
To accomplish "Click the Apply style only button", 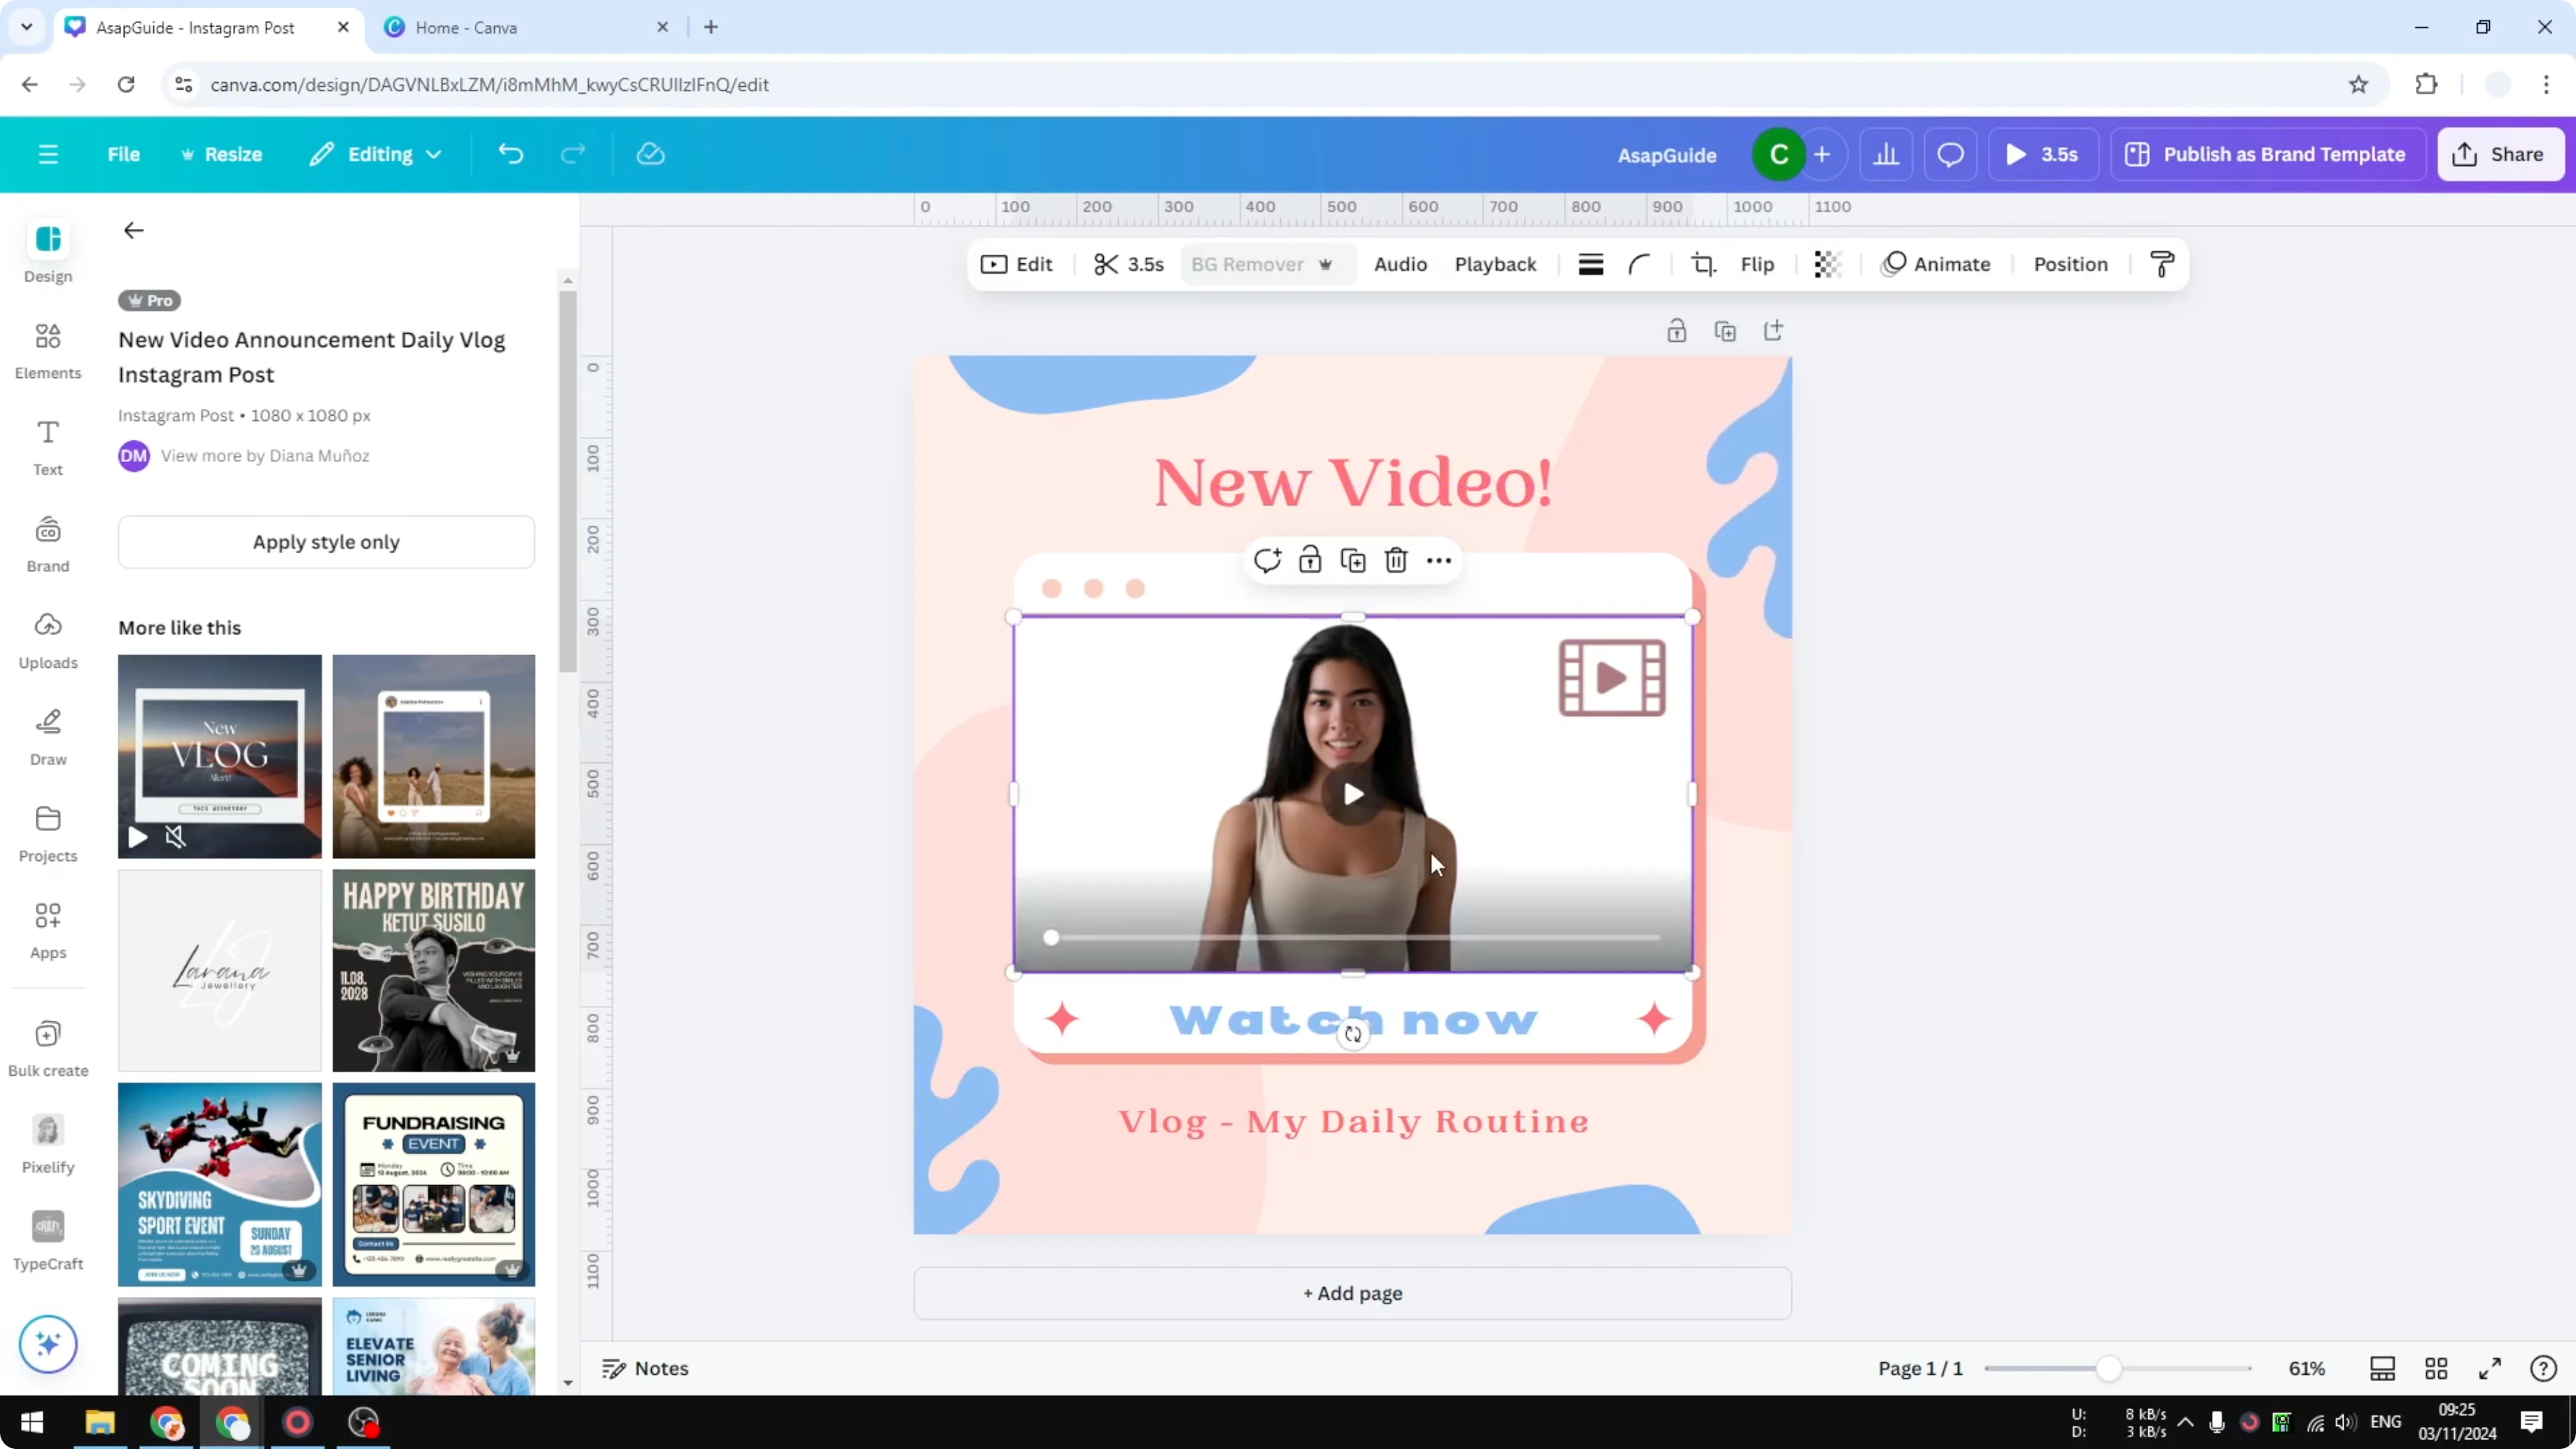I will point(326,542).
